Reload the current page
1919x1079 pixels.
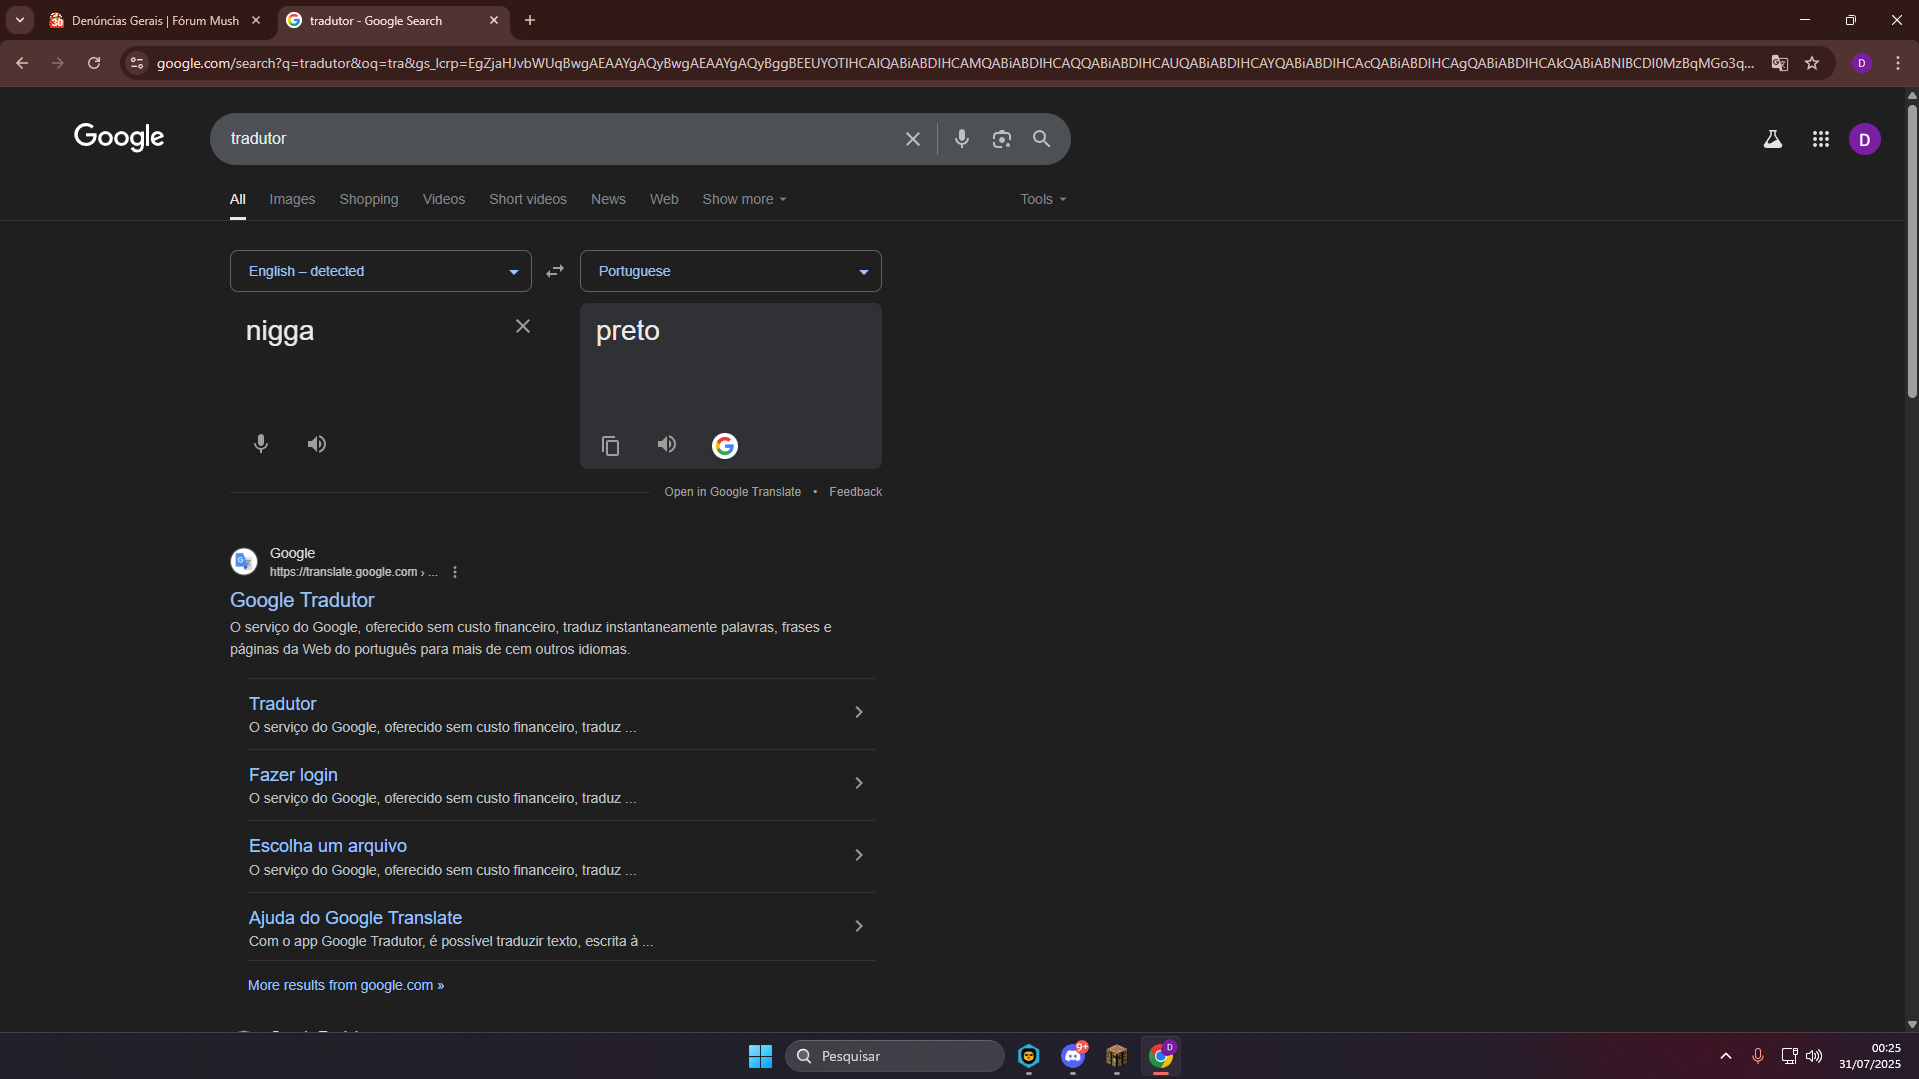[x=94, y=62]
